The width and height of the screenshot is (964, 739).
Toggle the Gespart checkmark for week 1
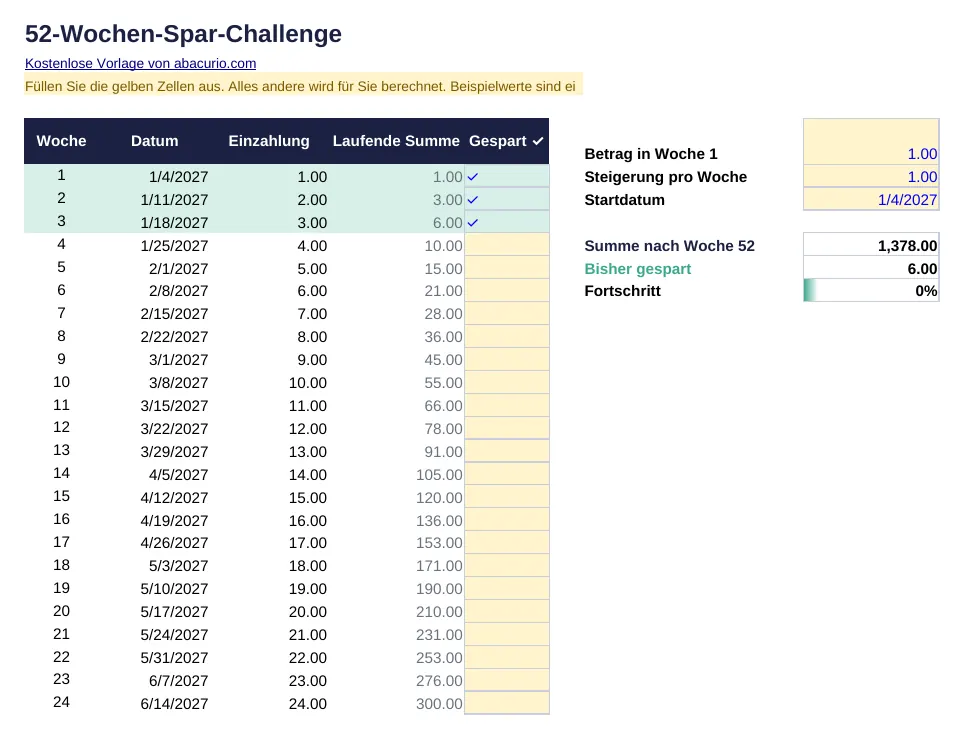point(507,176)
